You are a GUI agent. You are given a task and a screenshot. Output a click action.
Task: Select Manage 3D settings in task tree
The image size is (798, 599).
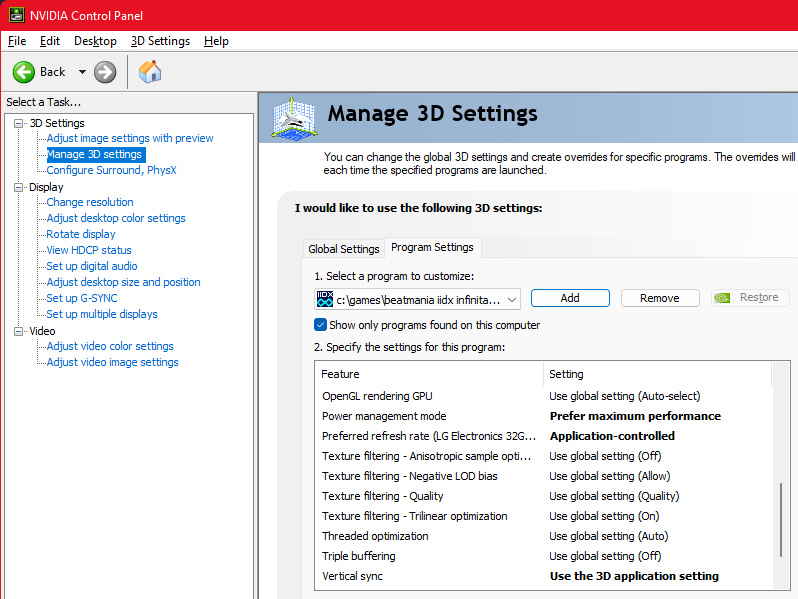(x=94, y=154)
